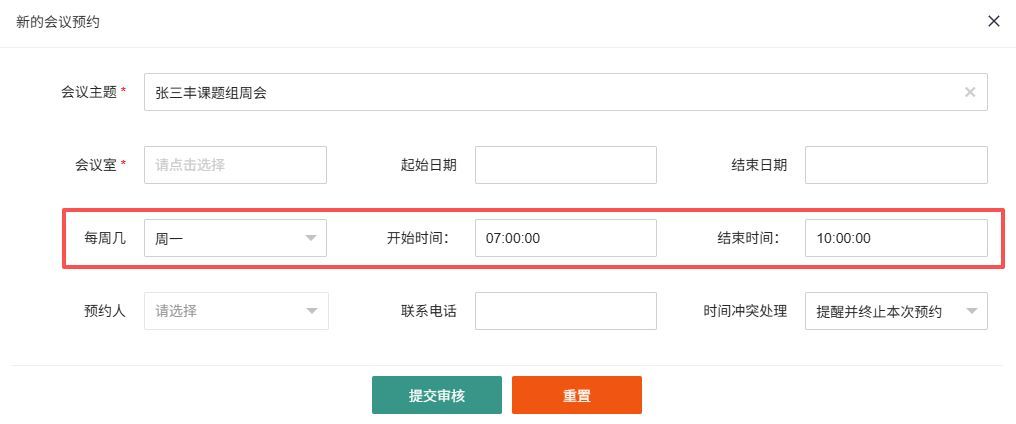Clear the 会议主题 text with the X icon
This screenshot has height=424, width=1016.
click(x=969, y=92)
